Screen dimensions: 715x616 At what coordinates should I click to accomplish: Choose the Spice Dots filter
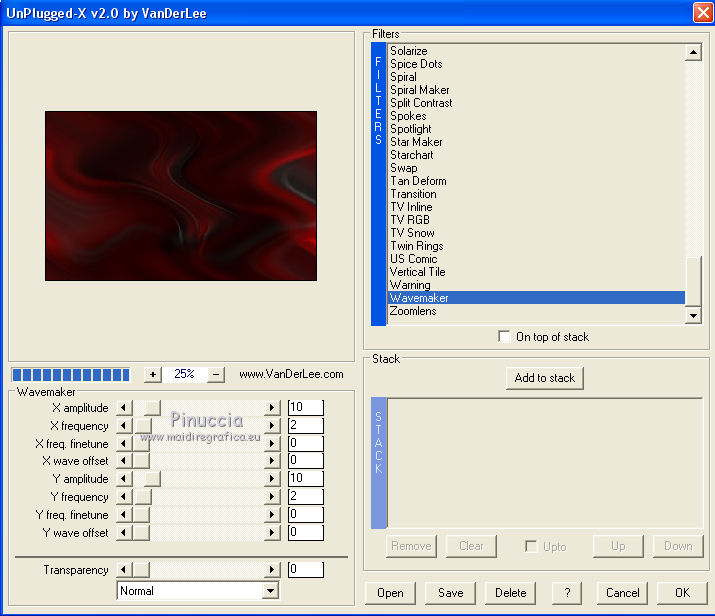416,64
